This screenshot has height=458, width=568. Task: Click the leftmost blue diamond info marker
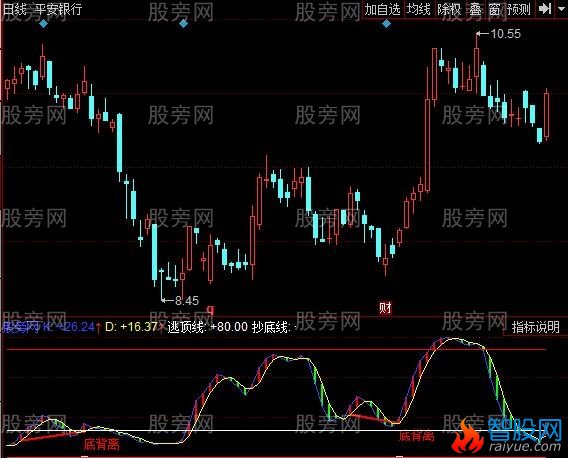(43, 24)
